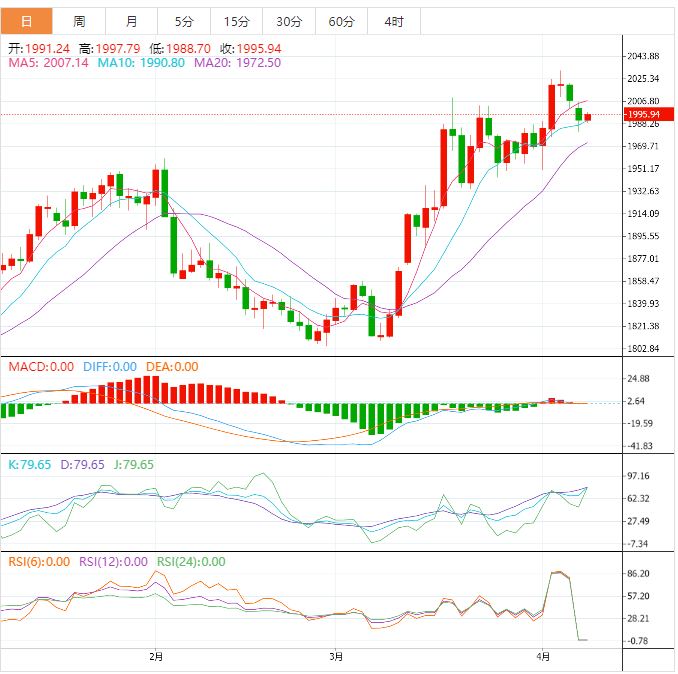Click the KDJ K value label
This screenshot has width=678, height=674.
point(29,465)
